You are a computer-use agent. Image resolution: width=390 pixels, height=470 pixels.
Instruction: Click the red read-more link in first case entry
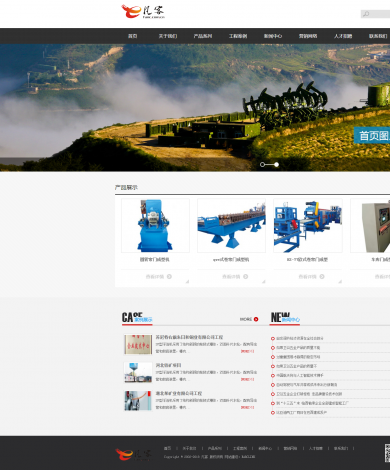pyautogui.click(x=247, y=351)
